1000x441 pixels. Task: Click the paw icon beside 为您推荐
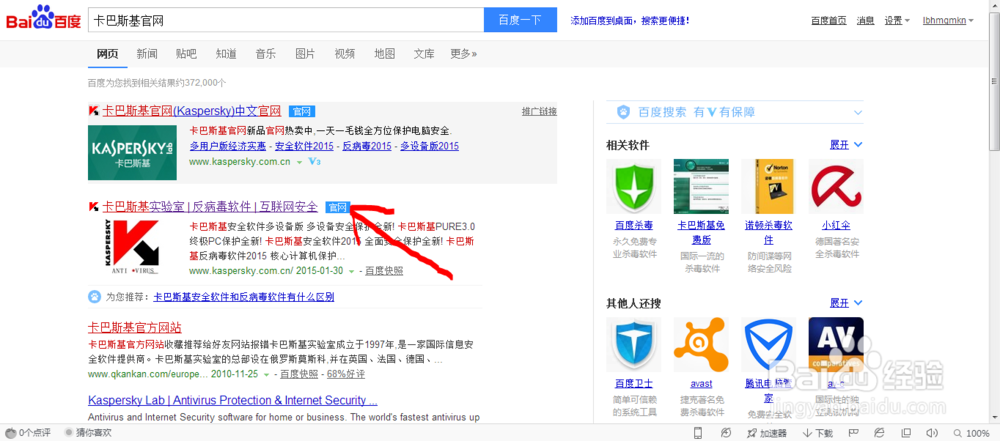pos(94,297)
